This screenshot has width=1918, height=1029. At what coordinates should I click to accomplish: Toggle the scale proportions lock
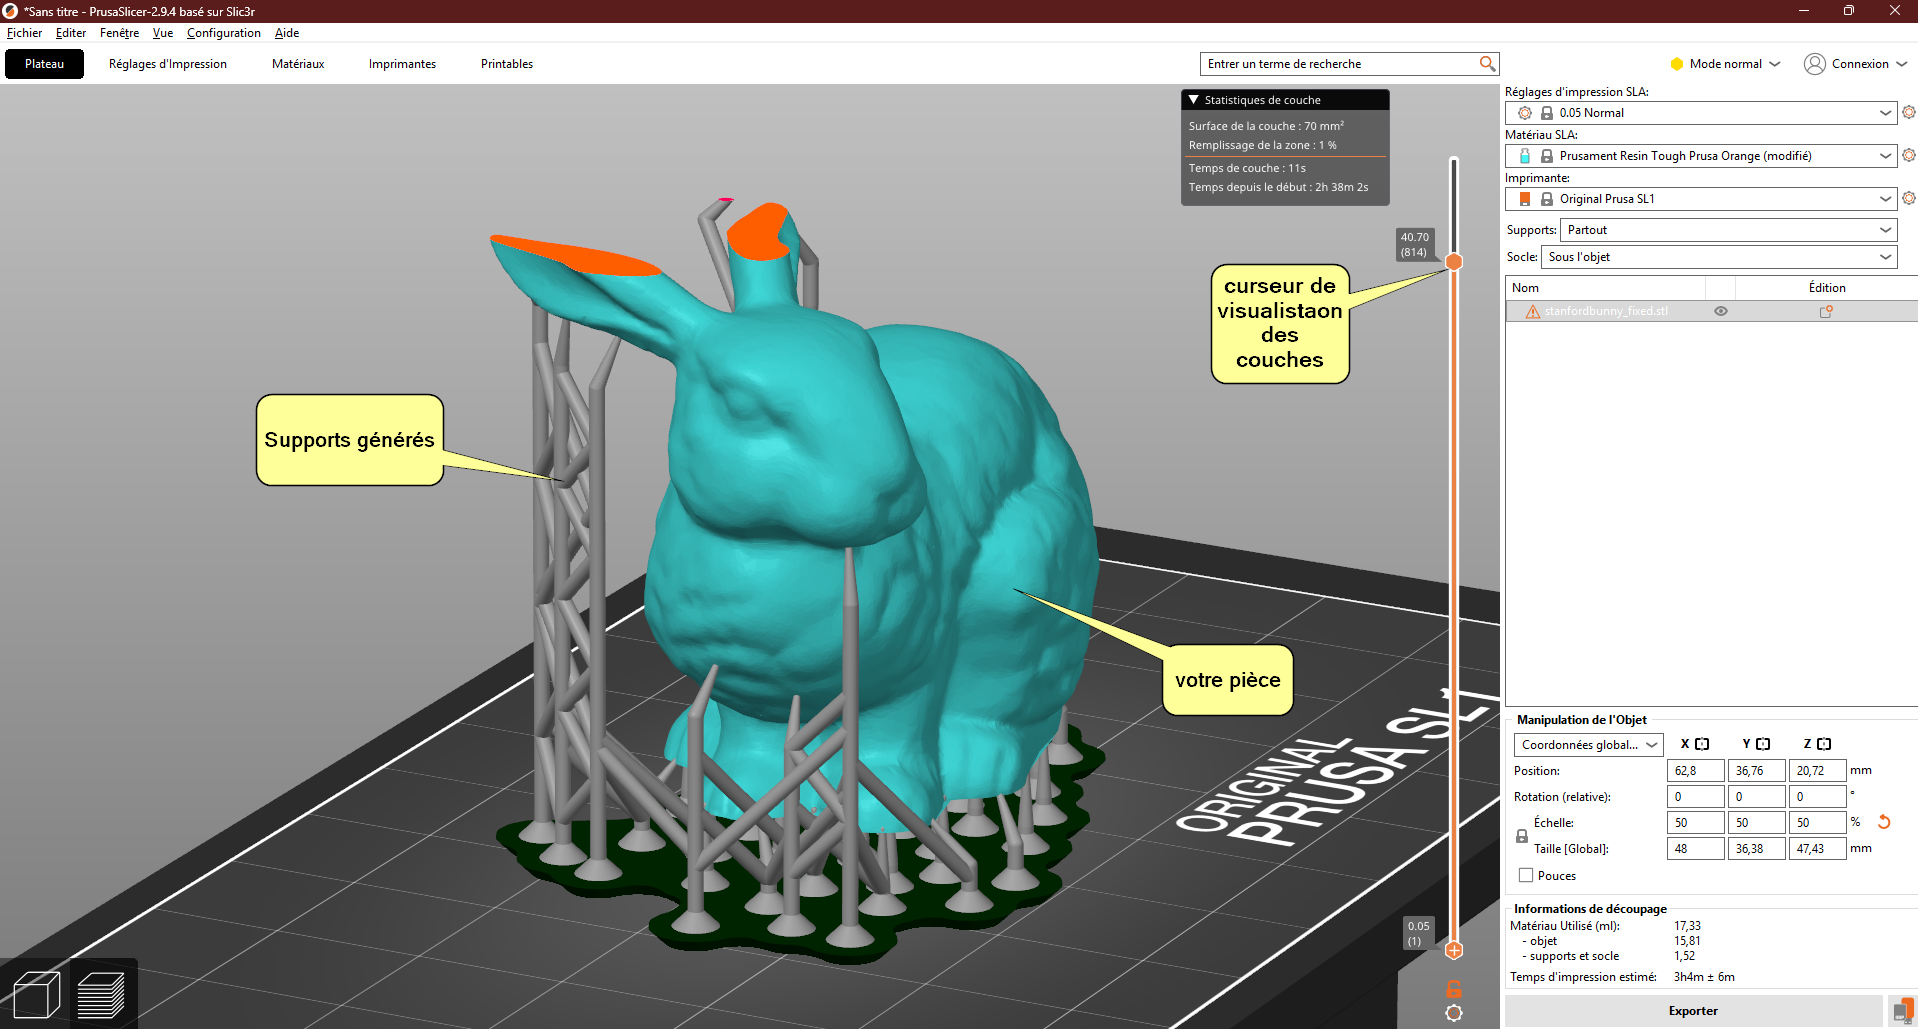coord(1522,835)
